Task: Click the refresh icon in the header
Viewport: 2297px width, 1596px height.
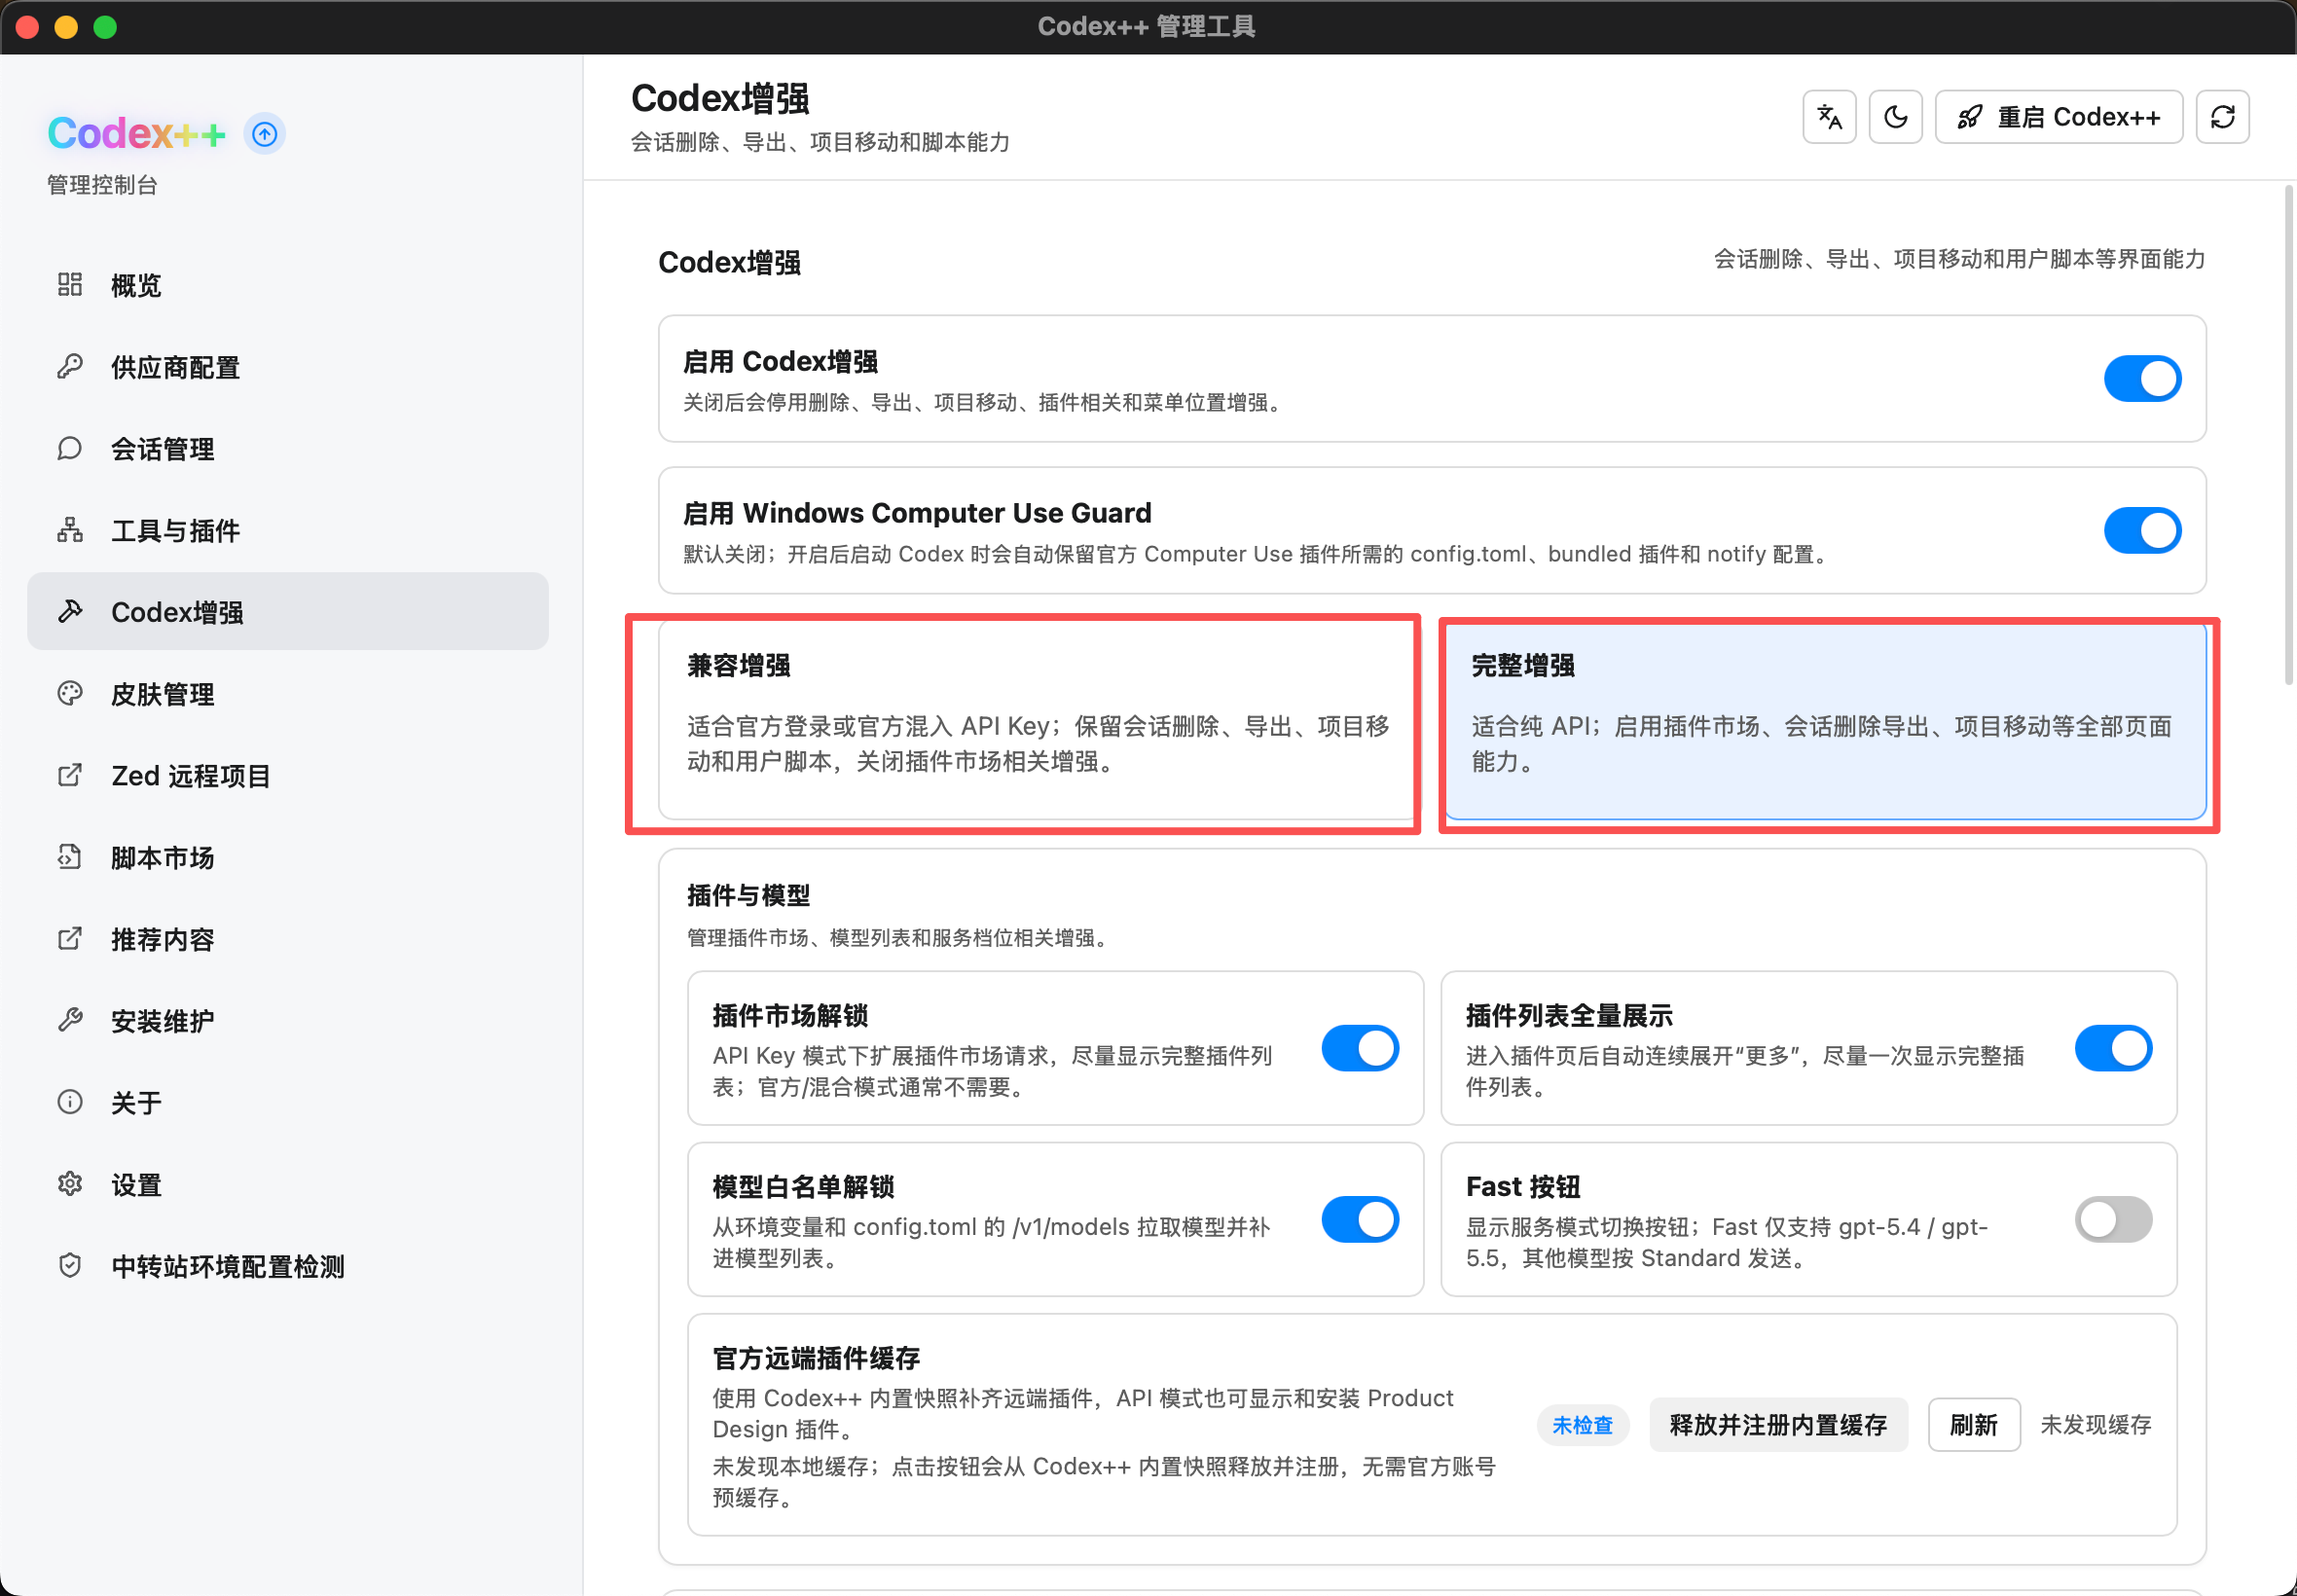Action: click(x=2222, y=117)
